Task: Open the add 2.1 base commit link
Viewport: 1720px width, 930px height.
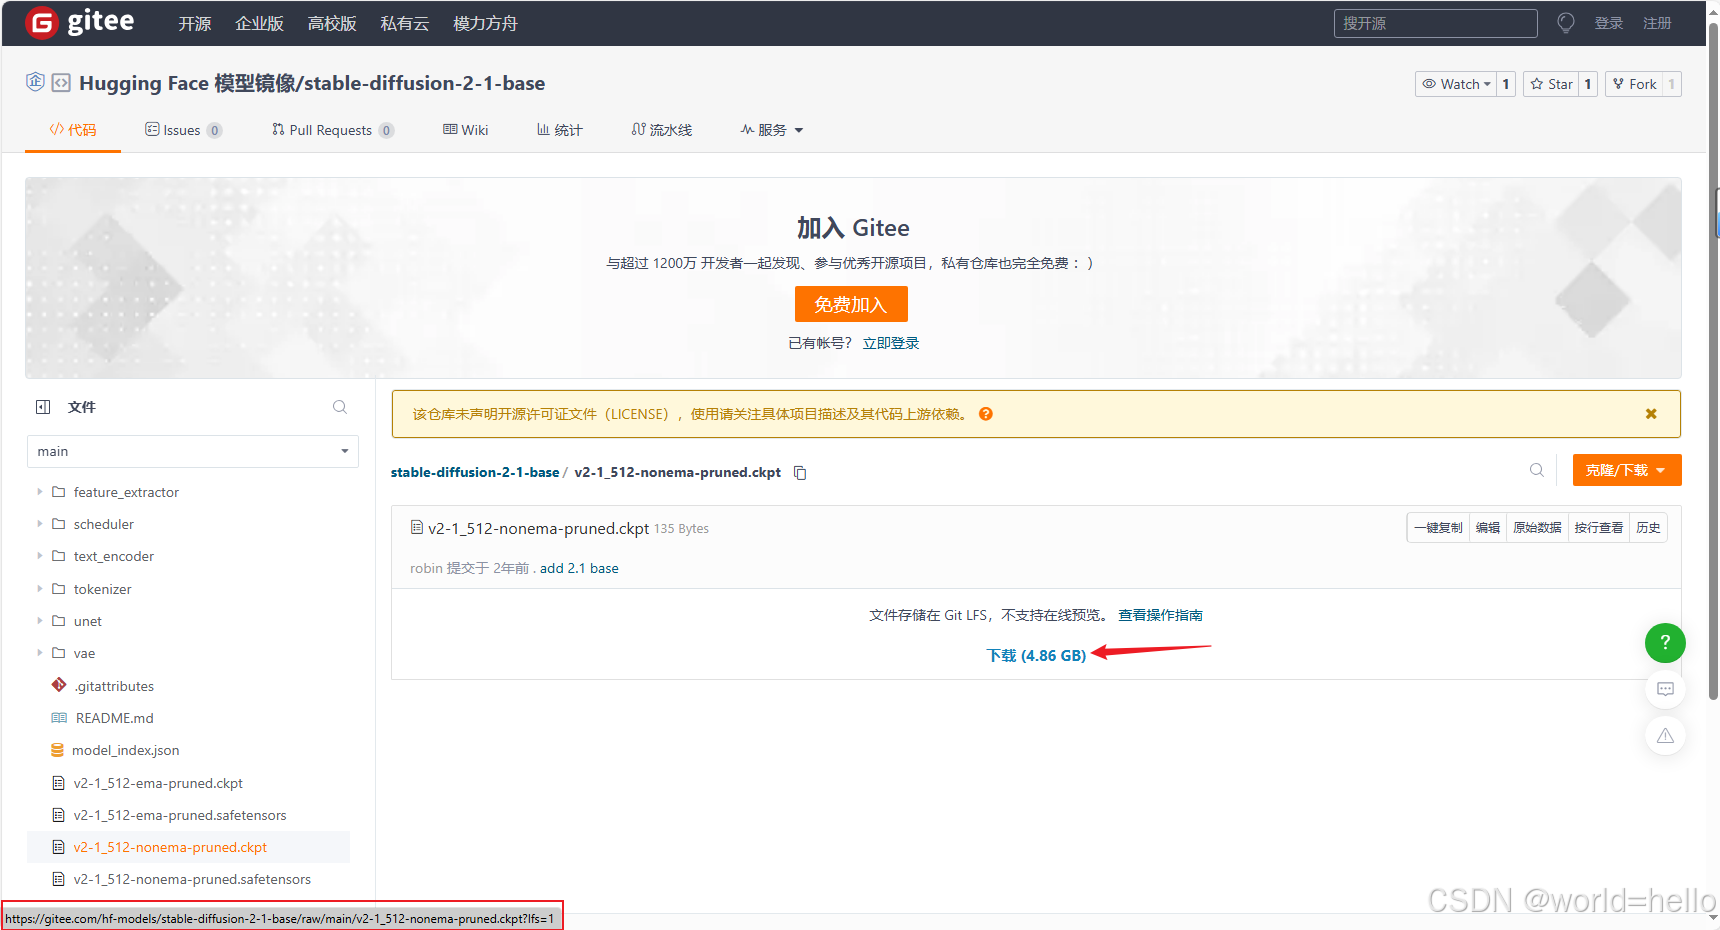Action: click(579, 568)
